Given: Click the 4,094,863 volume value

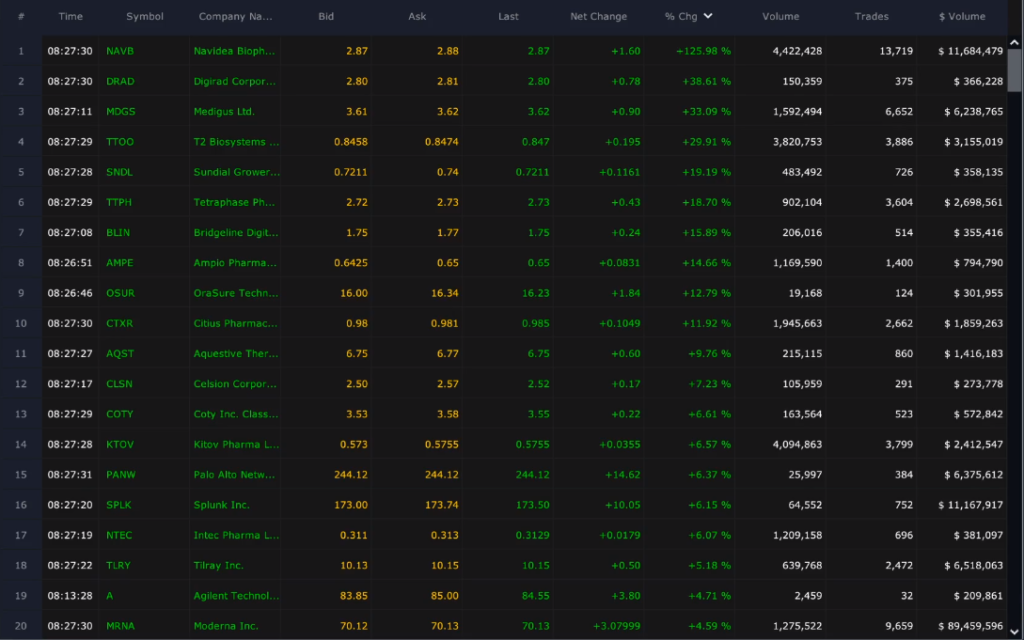Looking at the screenshot, I should point(797,445).
